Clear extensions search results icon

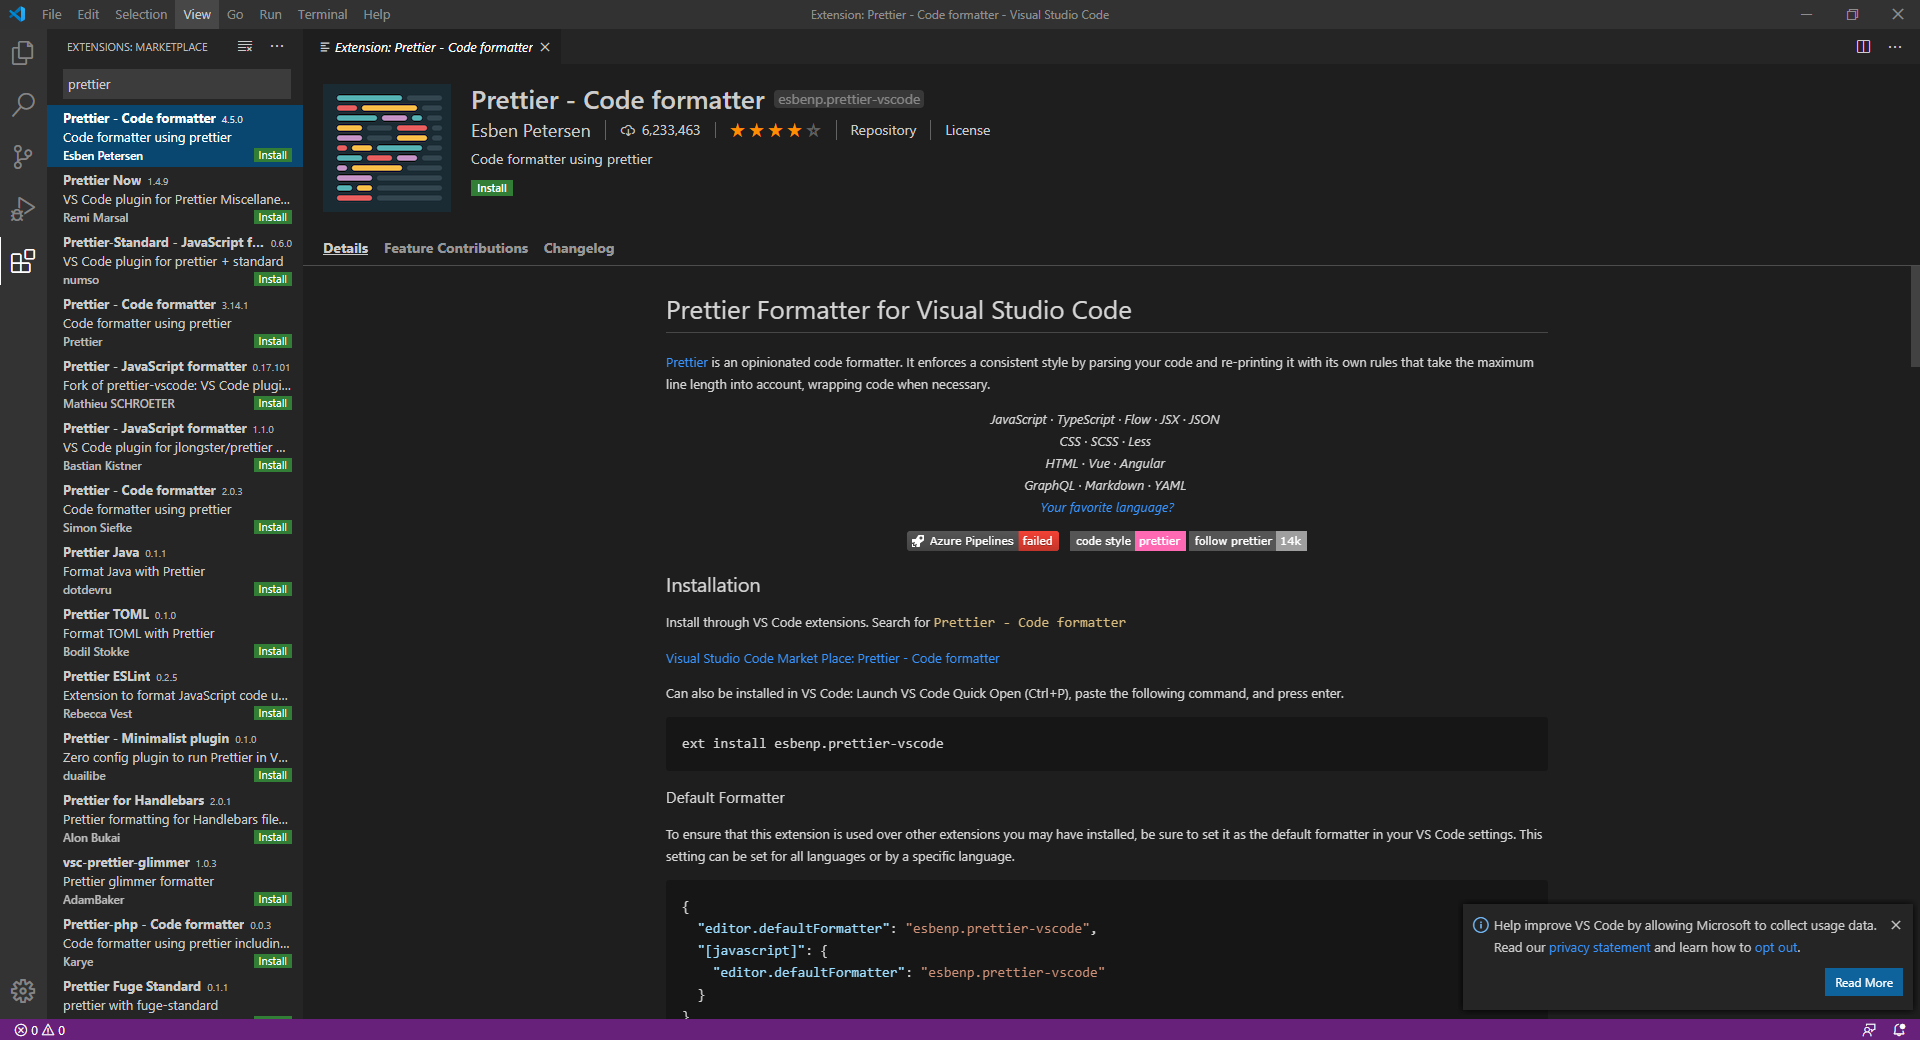point(245,47)
